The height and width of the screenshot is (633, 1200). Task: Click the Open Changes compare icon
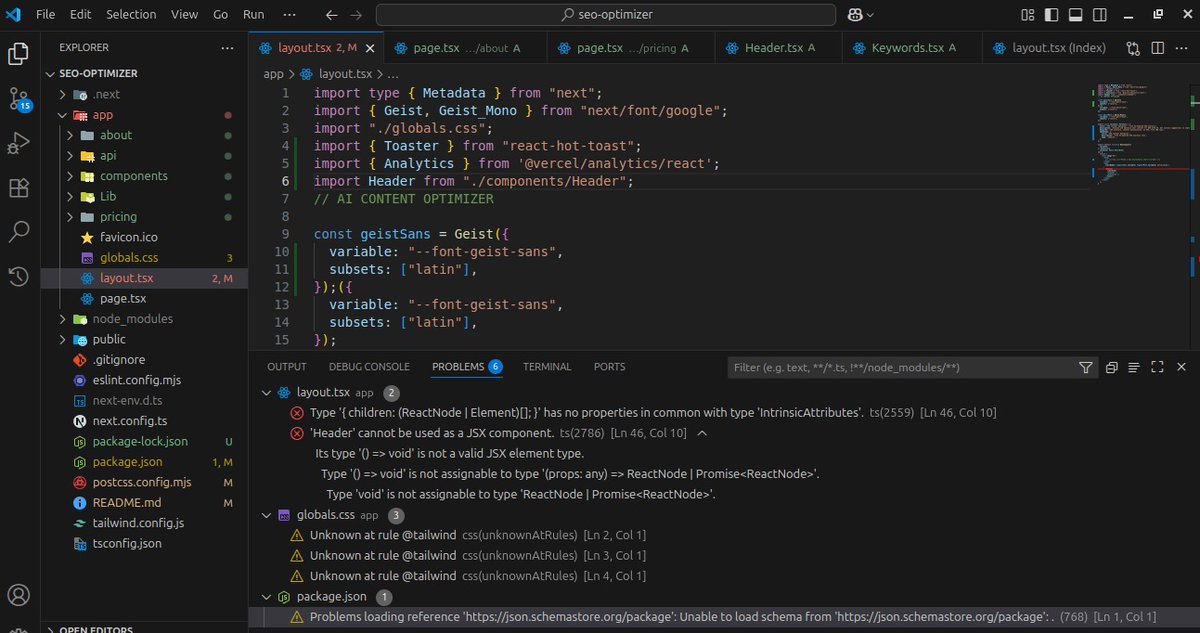pyautogui.click(x=1133, y=48)
